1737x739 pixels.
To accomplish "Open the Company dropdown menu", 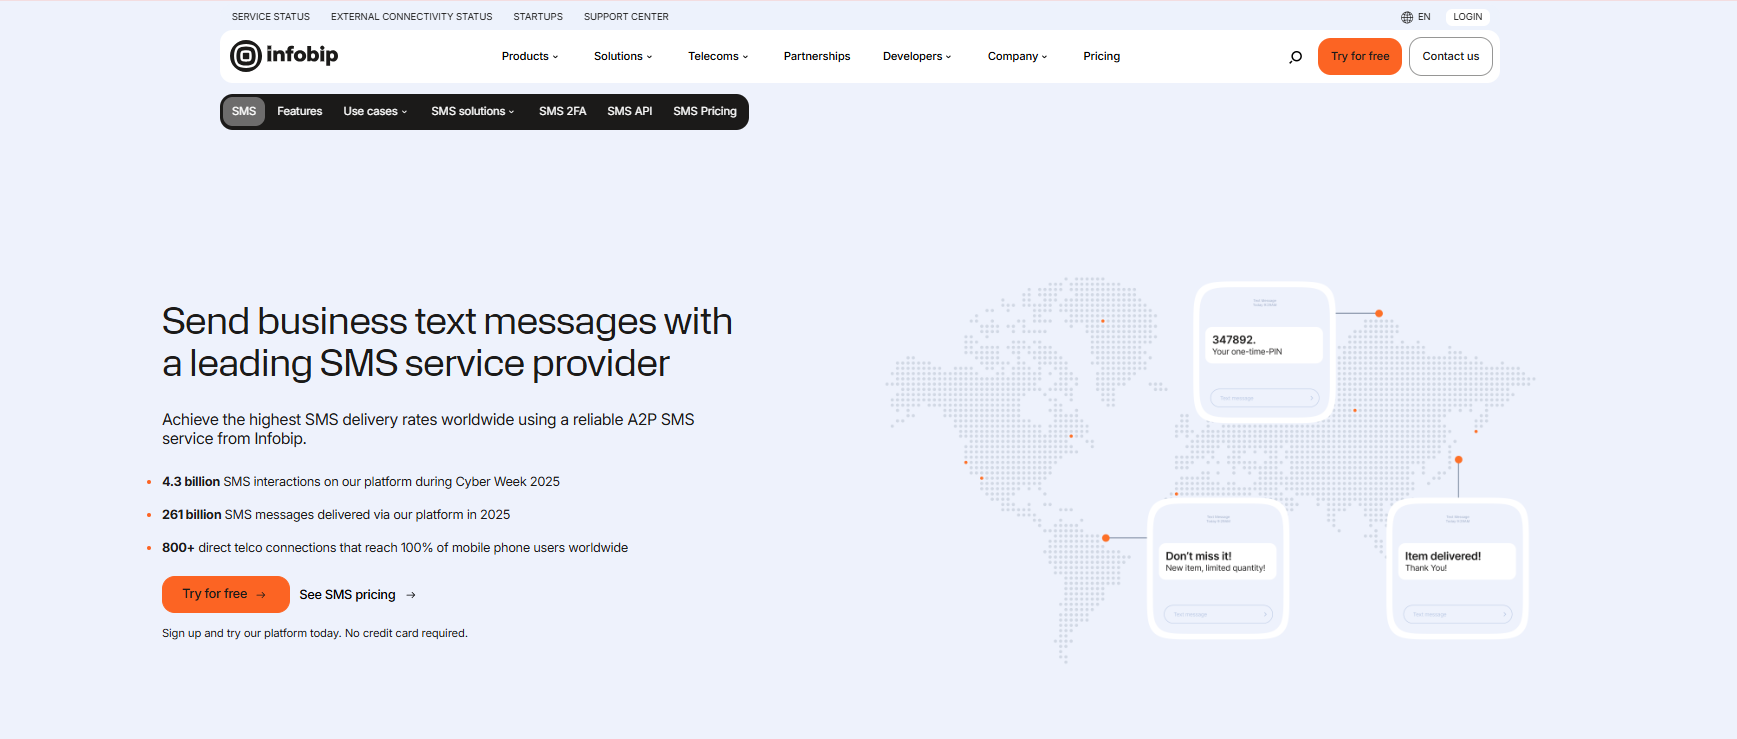I will [x=1018, y=57].
